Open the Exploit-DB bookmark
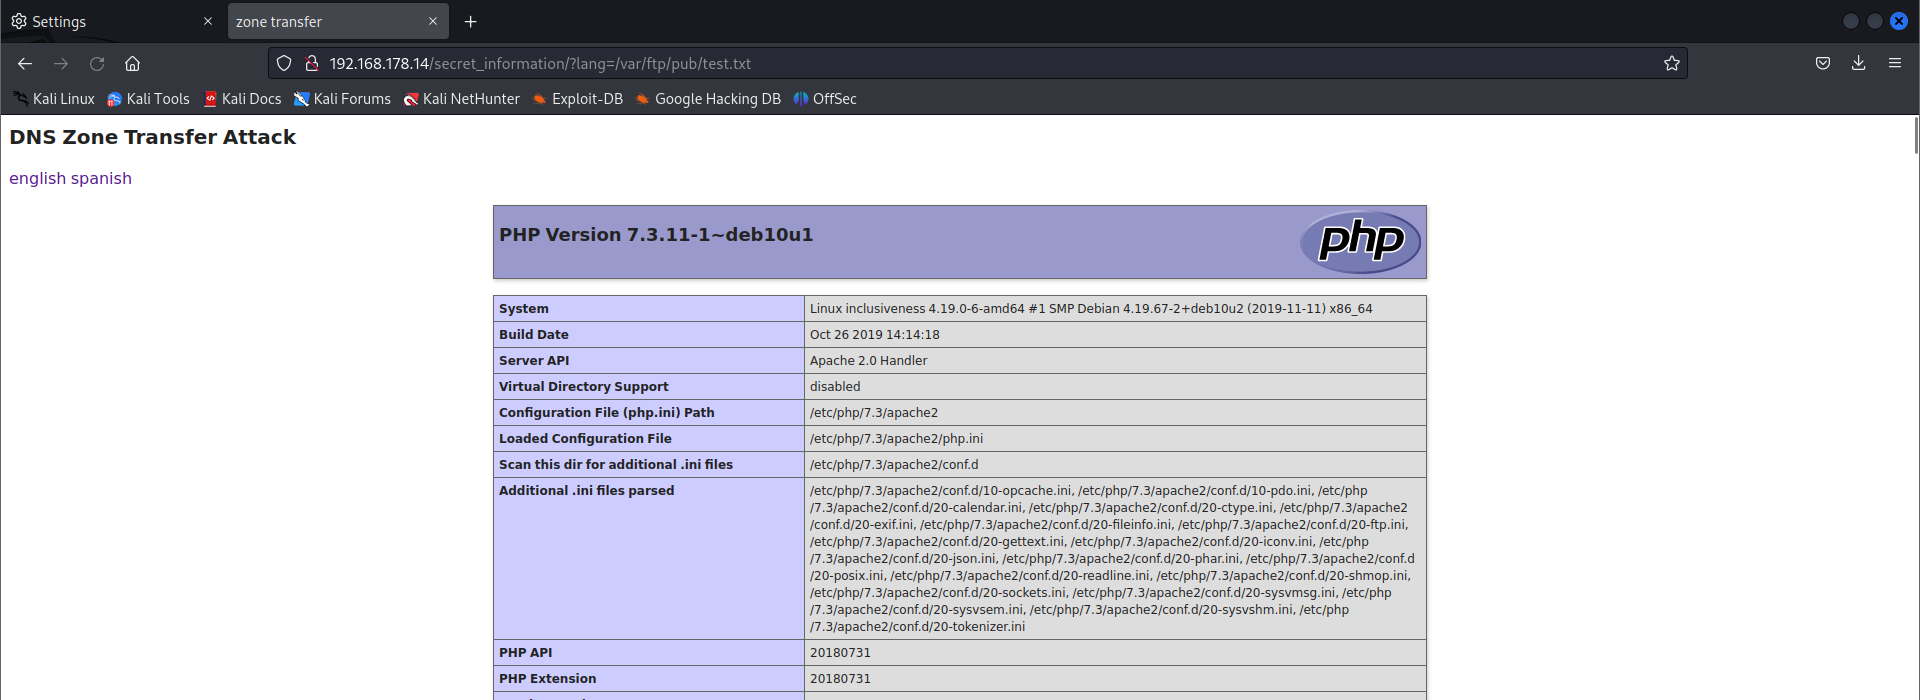Viewport: 1920px width, 700px height. click(x=577, y=99)
